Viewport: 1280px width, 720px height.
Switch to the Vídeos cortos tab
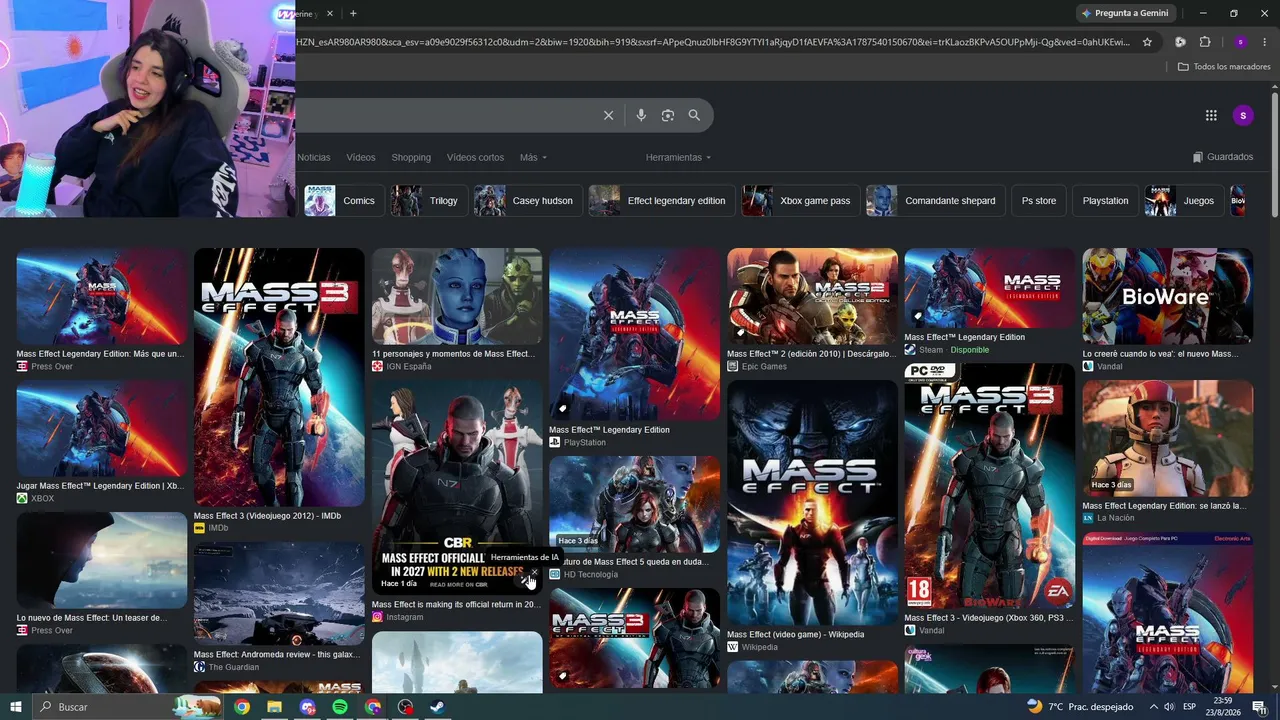475,157
